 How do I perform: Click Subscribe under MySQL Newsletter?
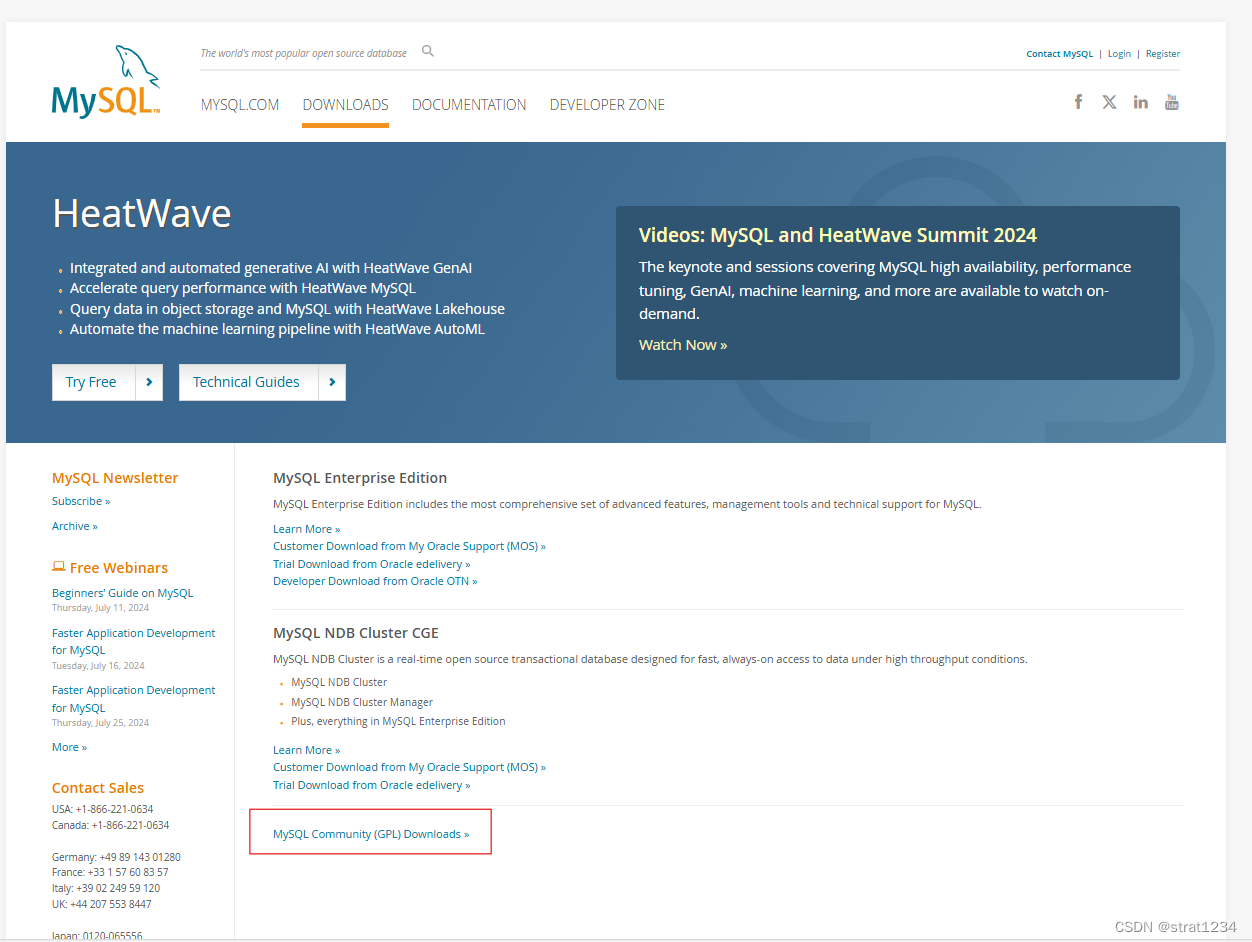click(81, 501)
